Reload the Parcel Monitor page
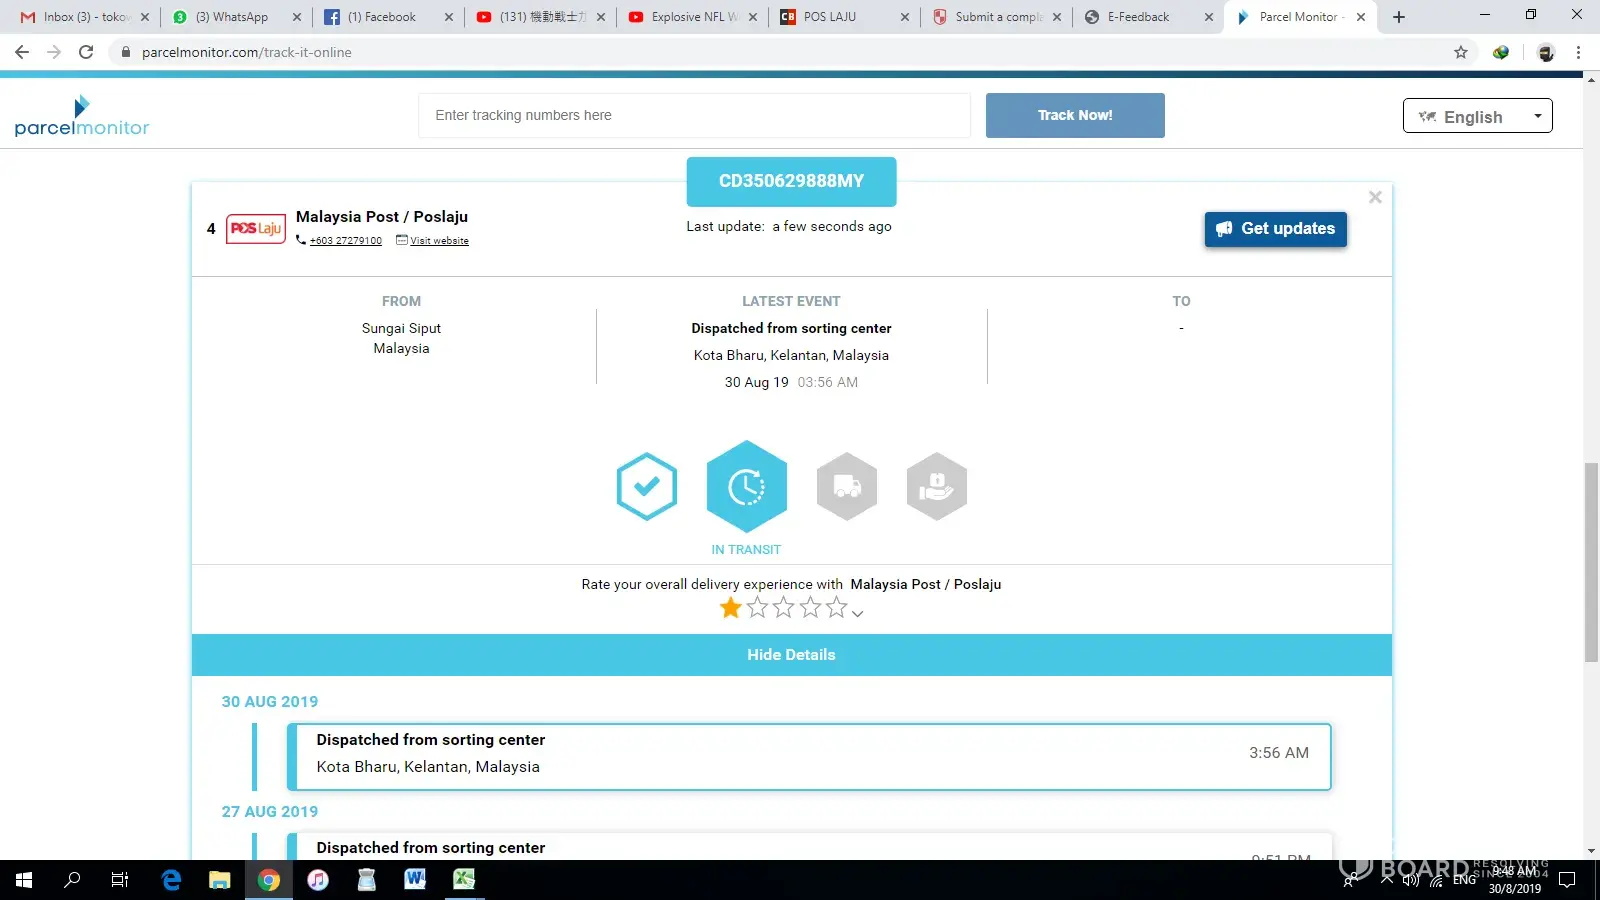Viewport: 1600px width, 900px height. 86,52
